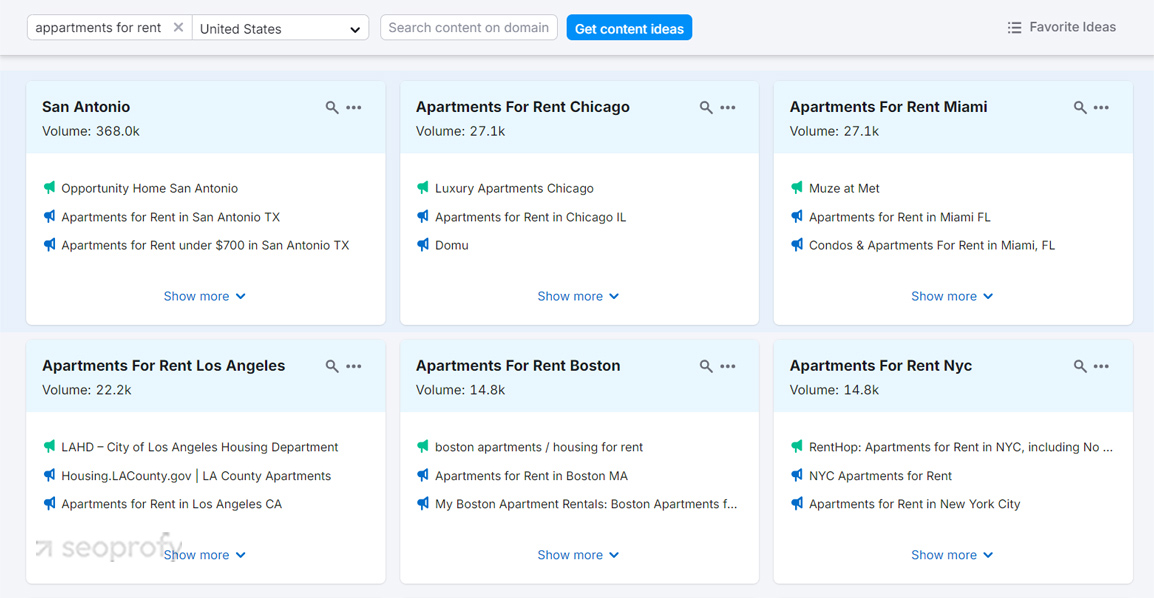Click green megaphone beside RentHop headline
This screenshot has height=598, width=1154.
(796, 446)
